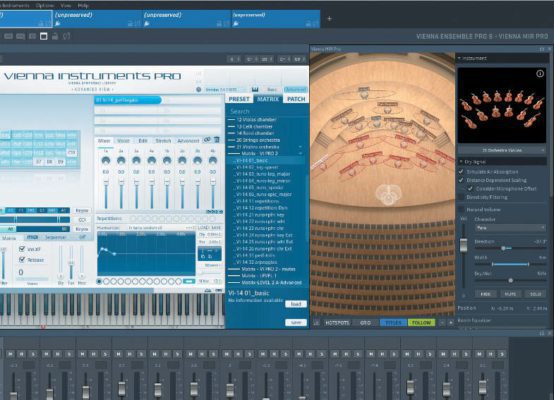Toggle Consider Microphone Offset checkbox

tap(470, 188)
